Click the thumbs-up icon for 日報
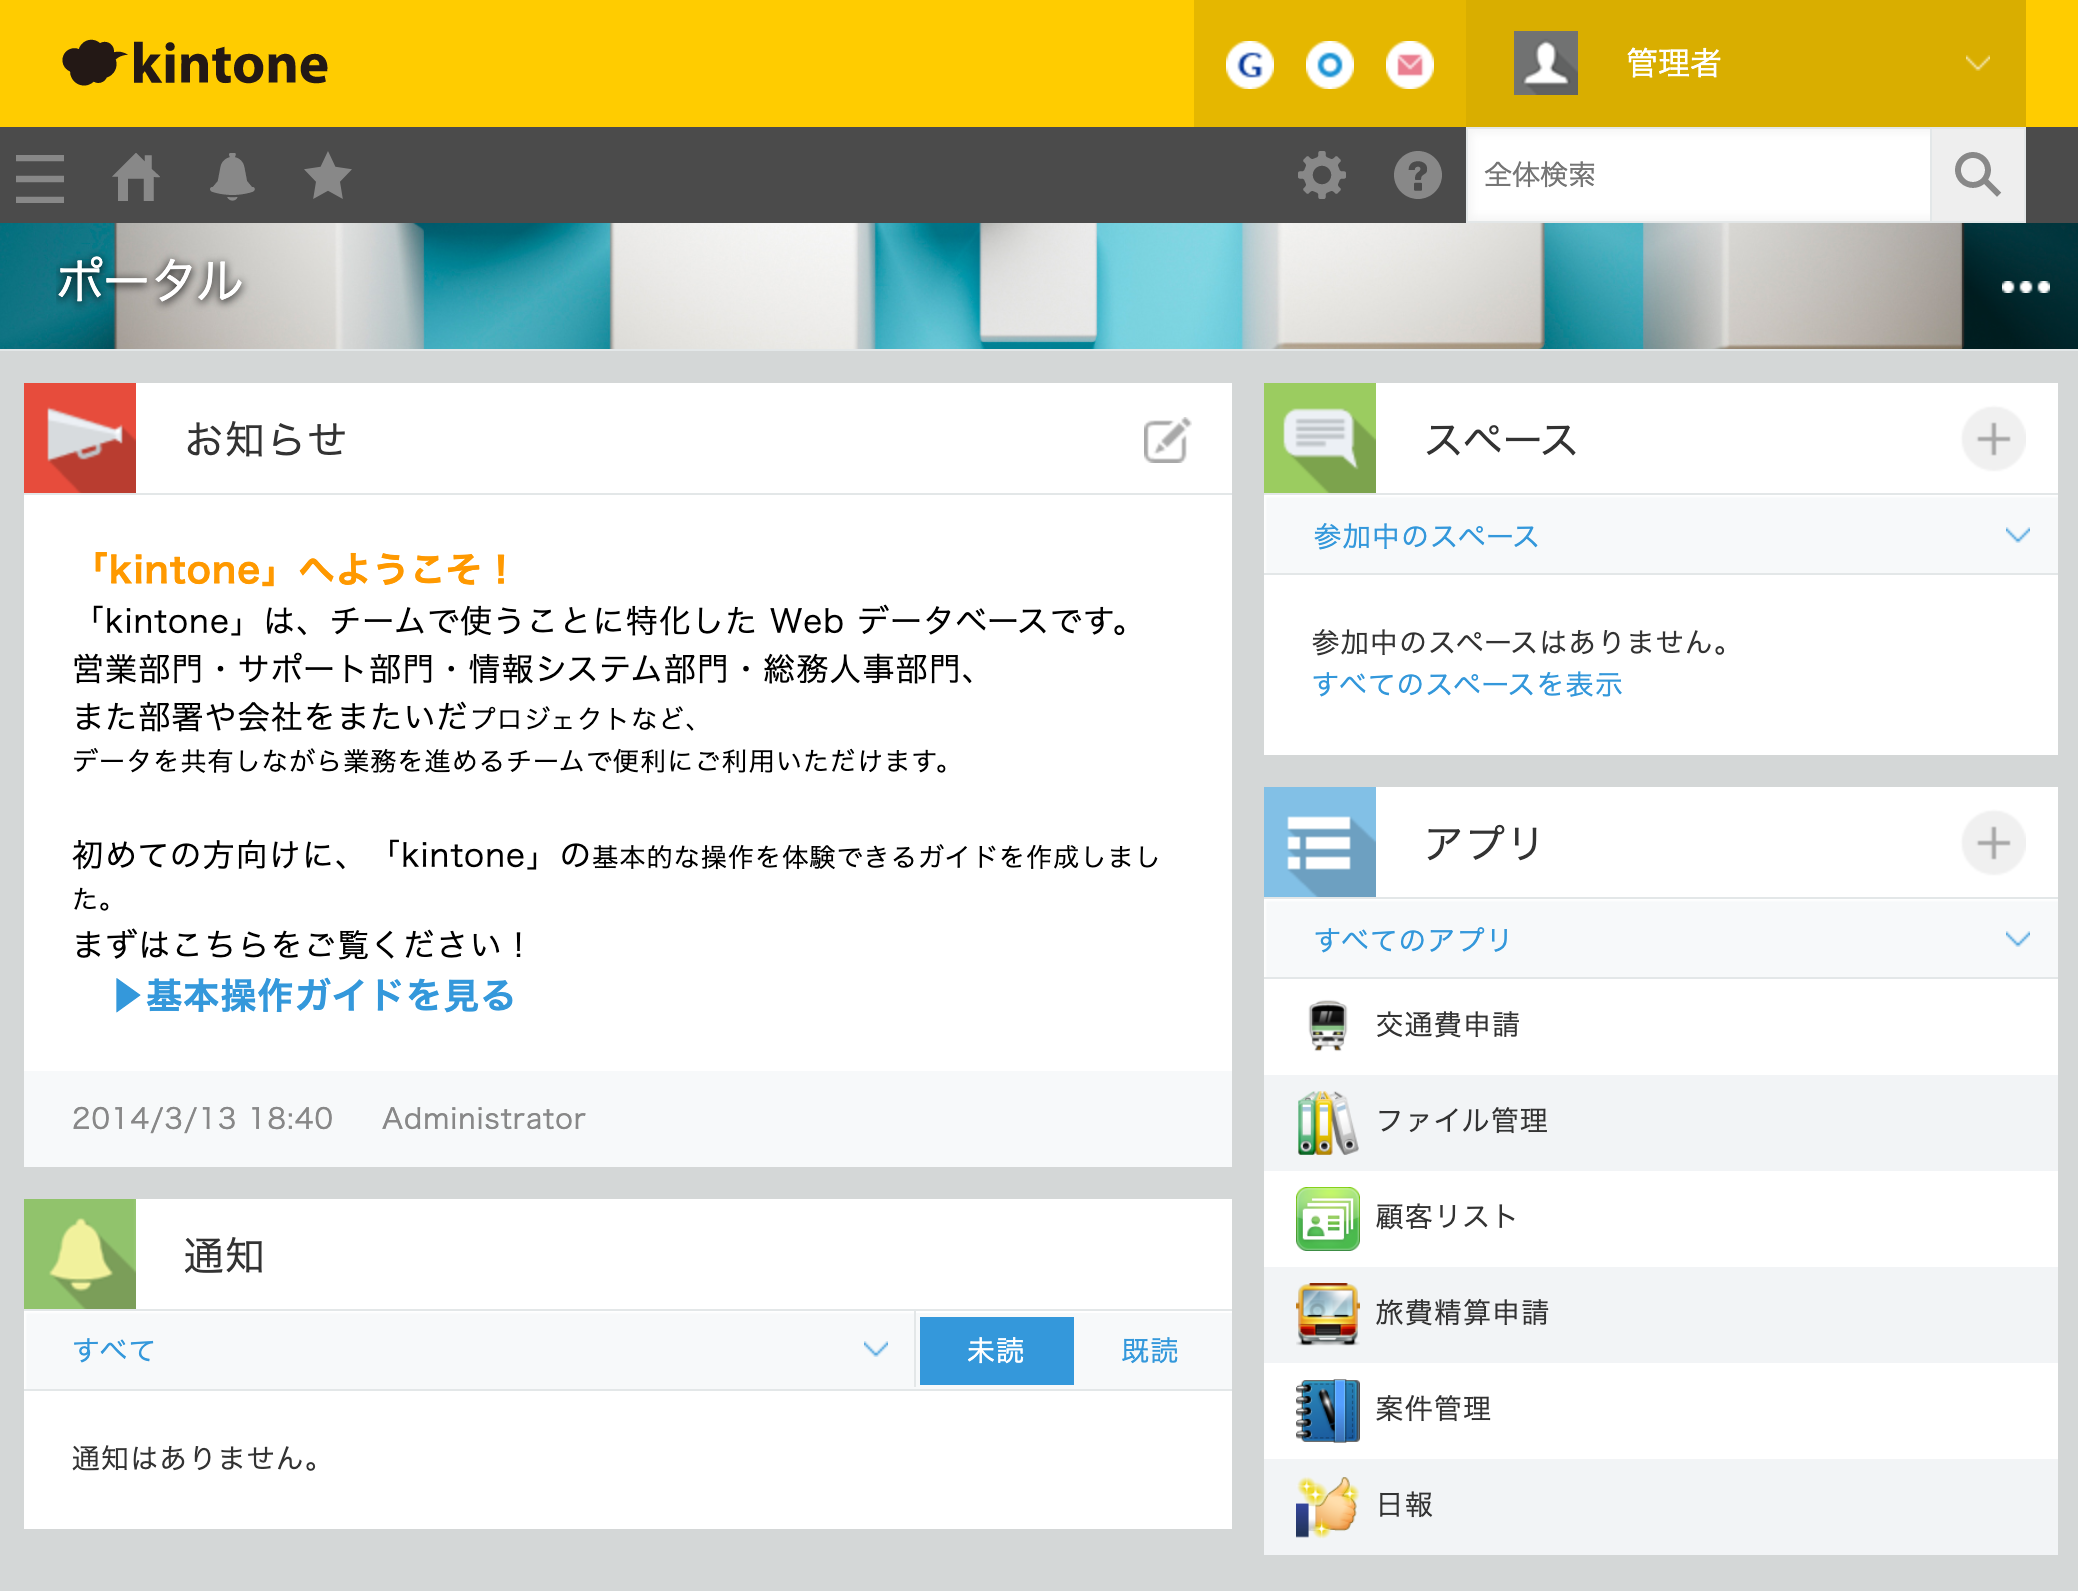 click(1328, 1506)
